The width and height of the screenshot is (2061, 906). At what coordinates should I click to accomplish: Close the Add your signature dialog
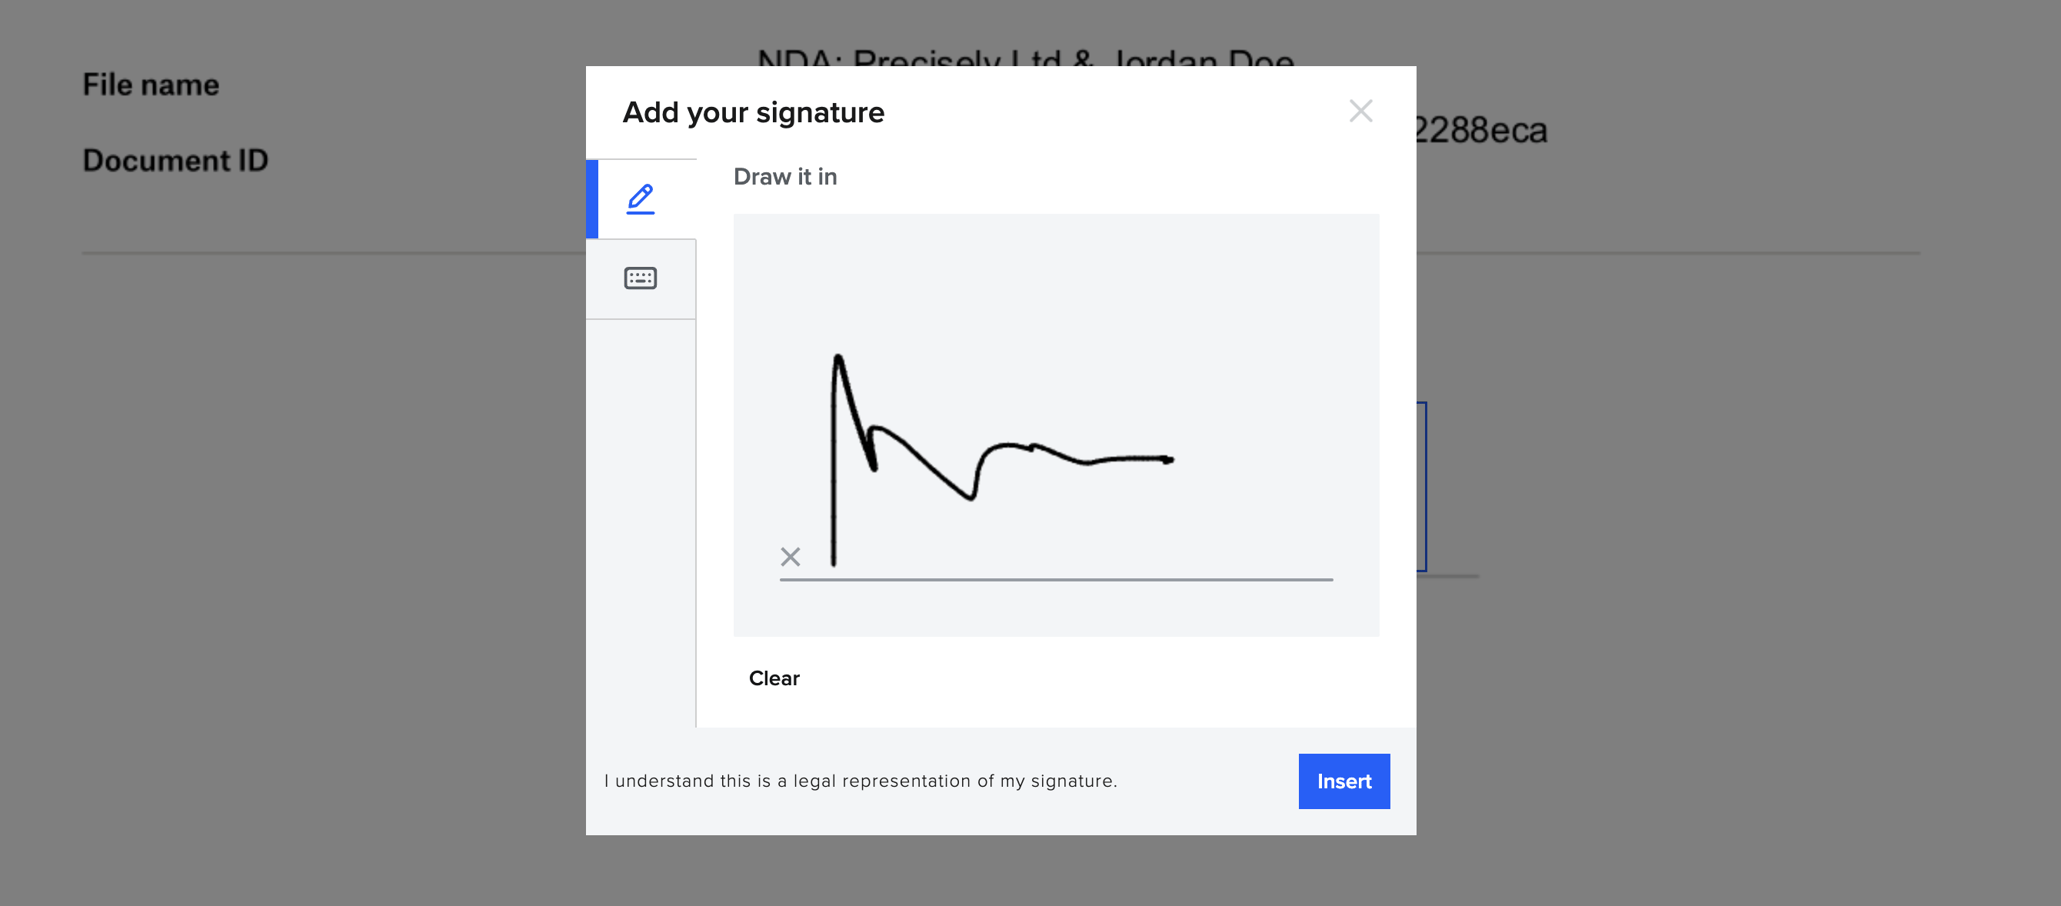pyautogui.click(x=1360, y=111)
